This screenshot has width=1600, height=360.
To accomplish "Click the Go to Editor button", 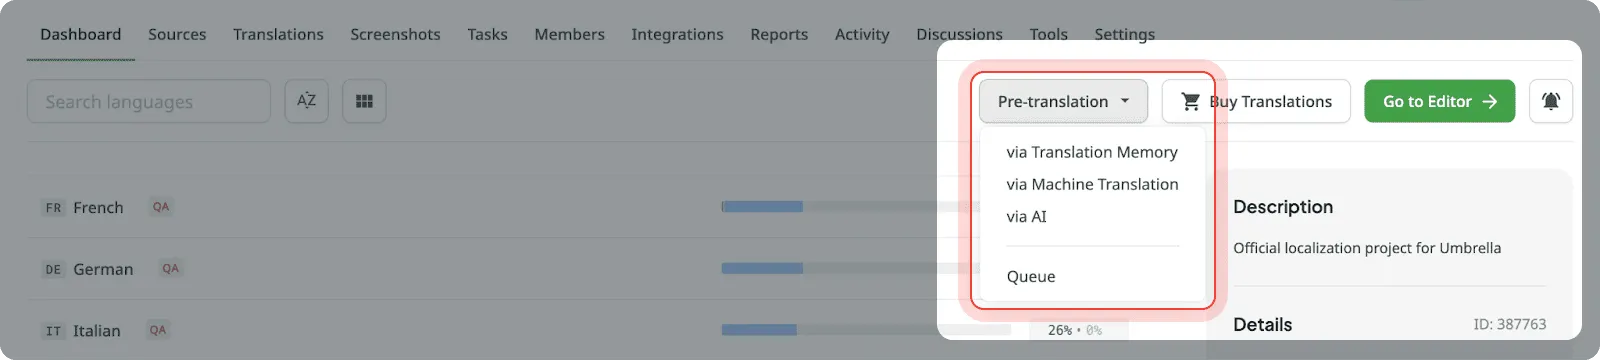I will pyautogui.click(x=1440, y=101).
